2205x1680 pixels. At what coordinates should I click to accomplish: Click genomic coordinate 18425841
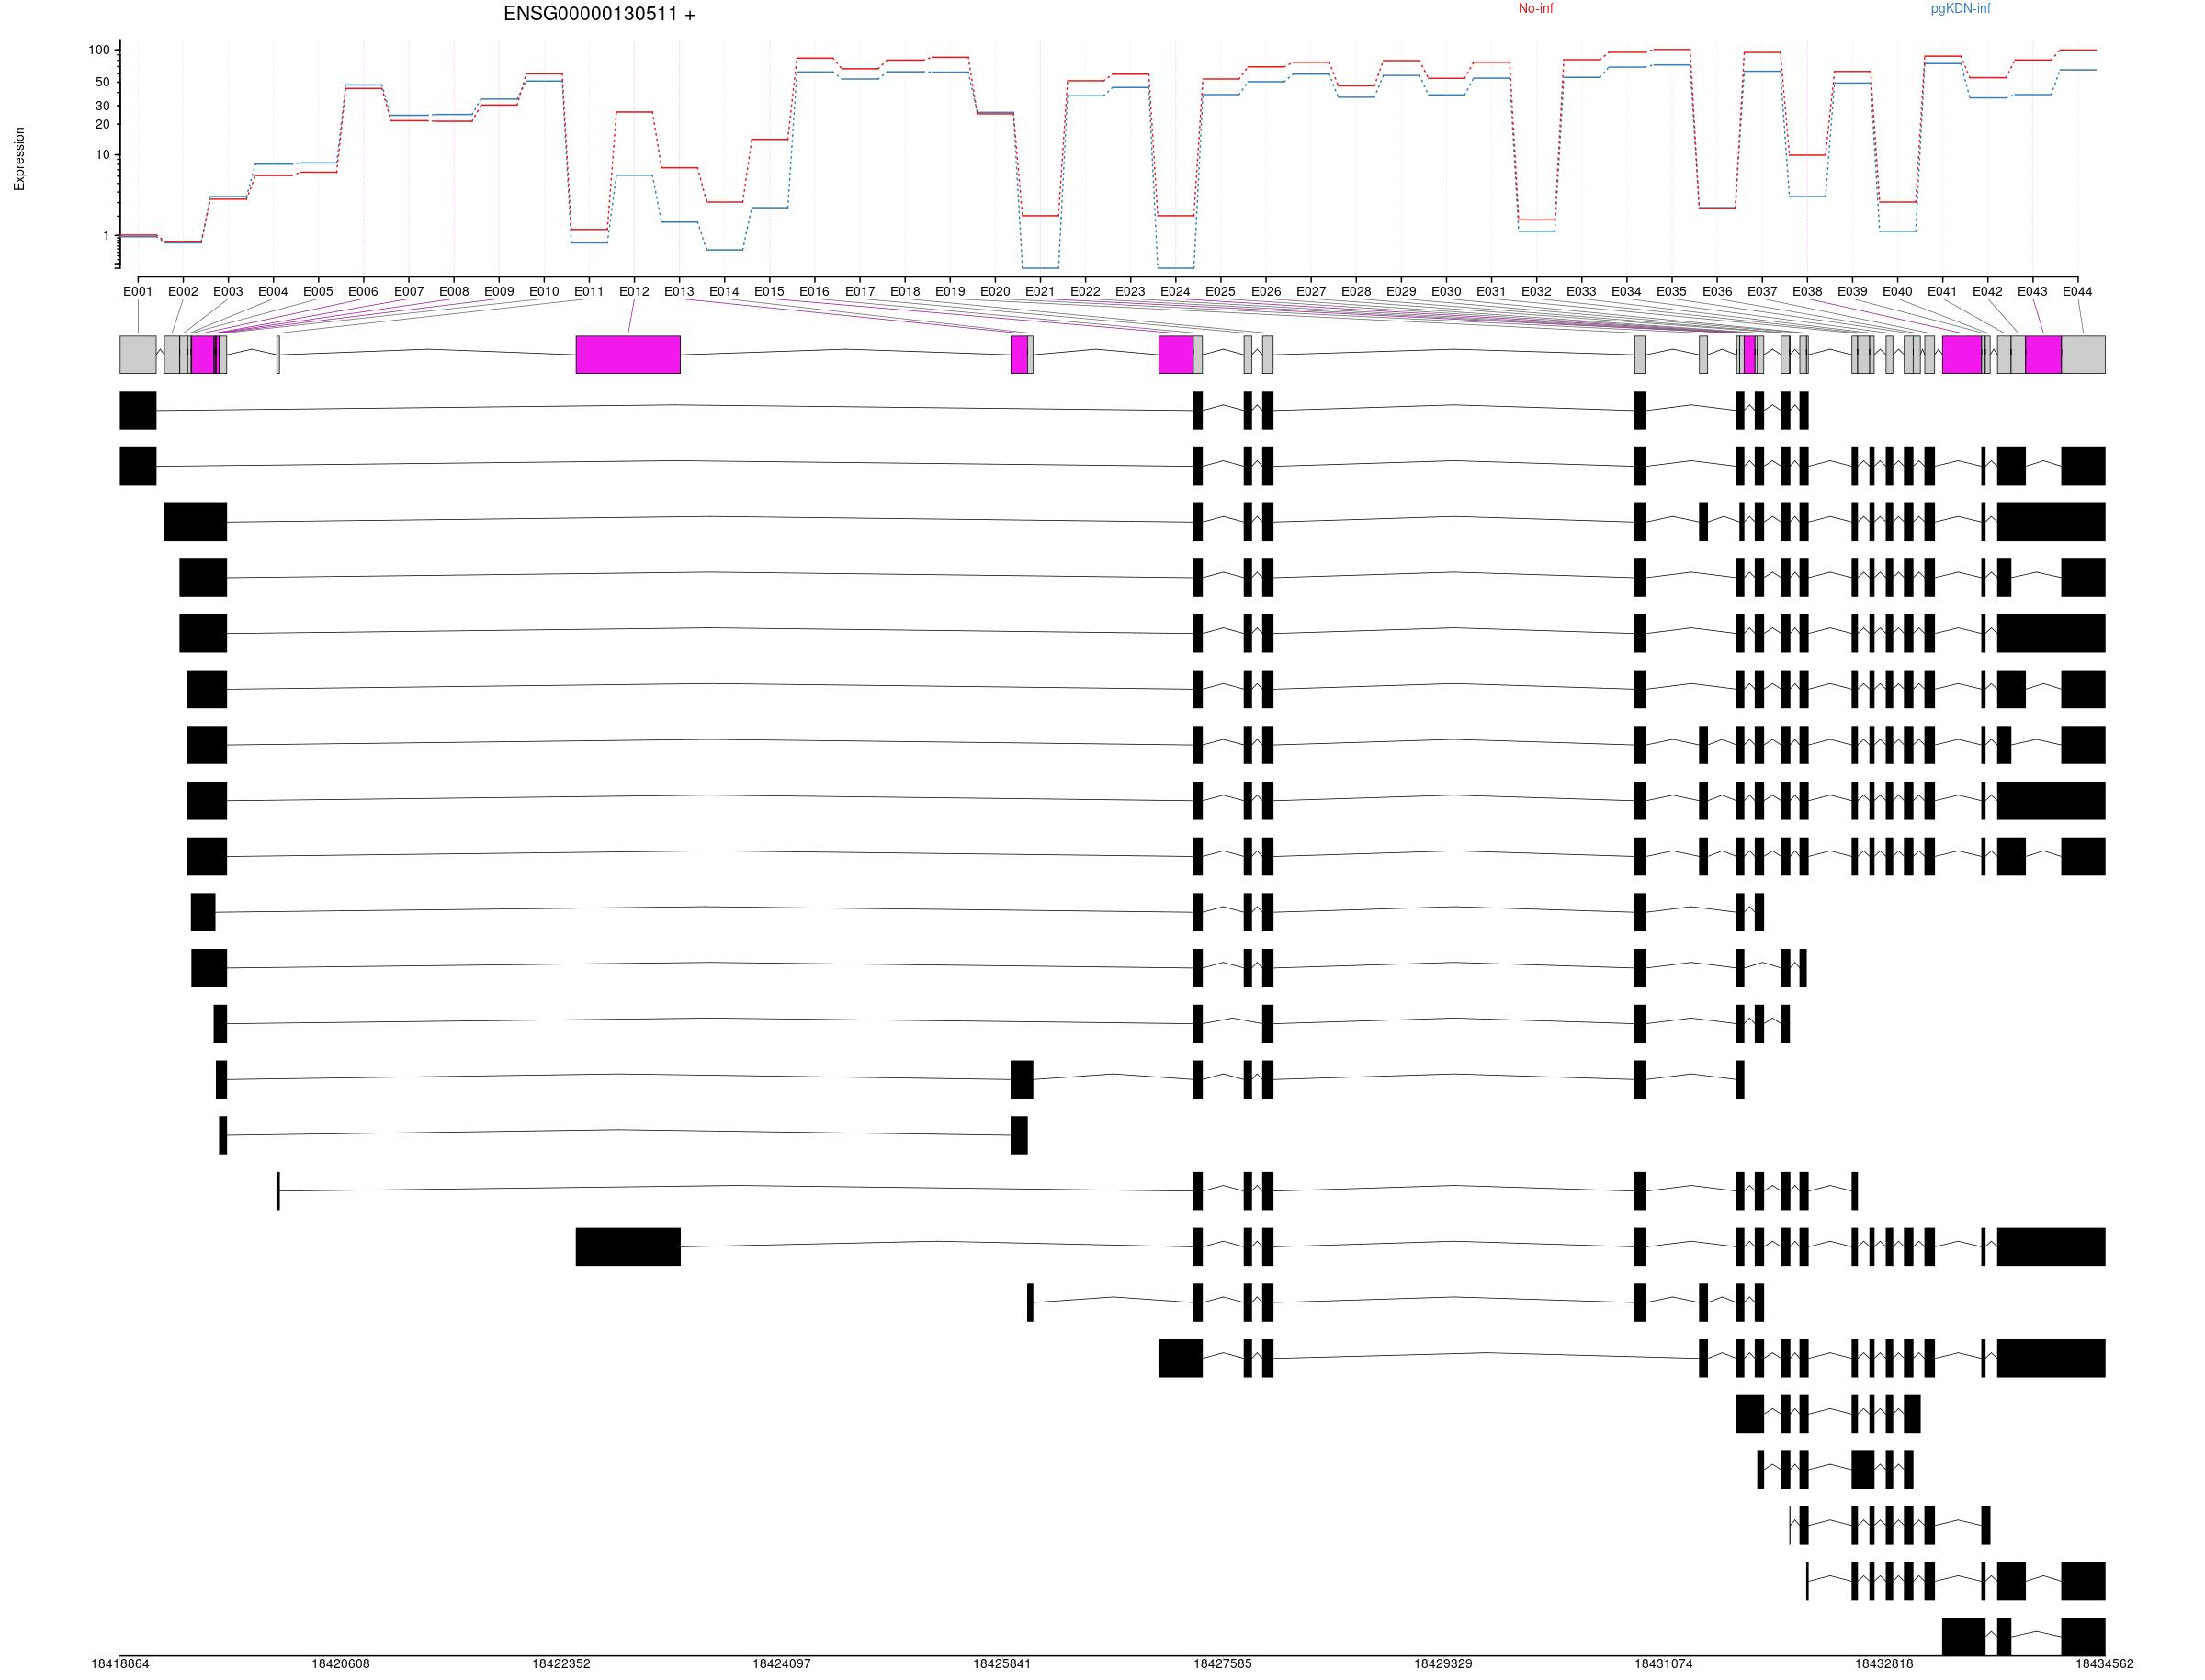1002,1664
